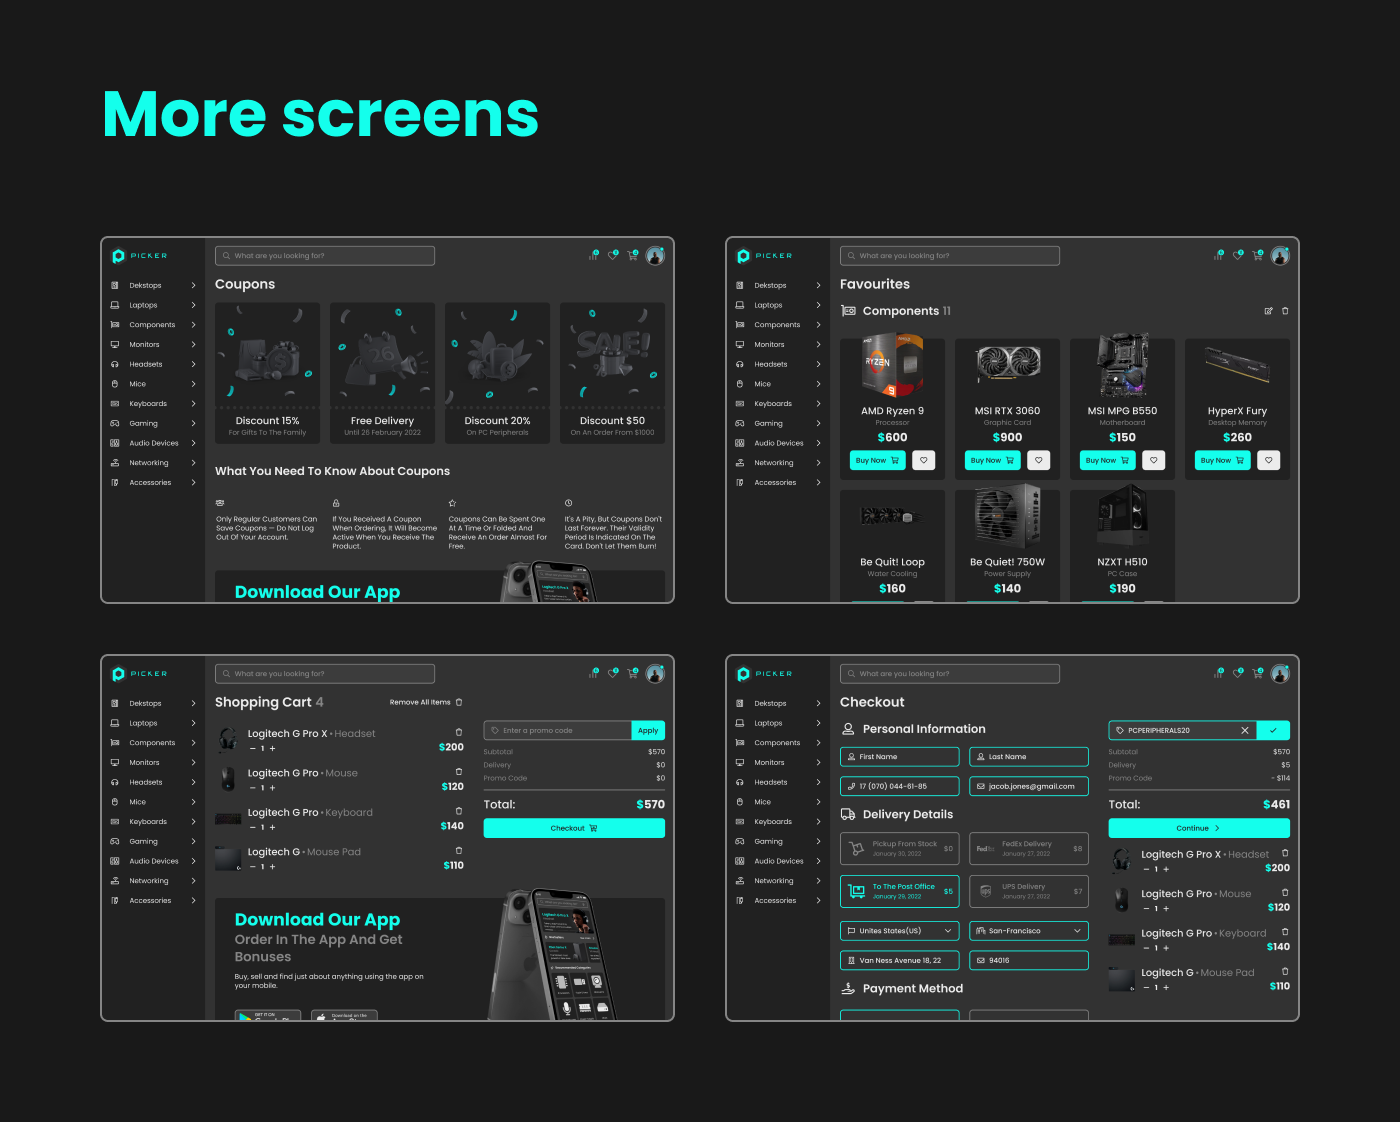The image size is (1400, 1122).
Task: Delete Logitech G Mouse Pad in Shopping Cart
Action: click(x=459, y=851)
